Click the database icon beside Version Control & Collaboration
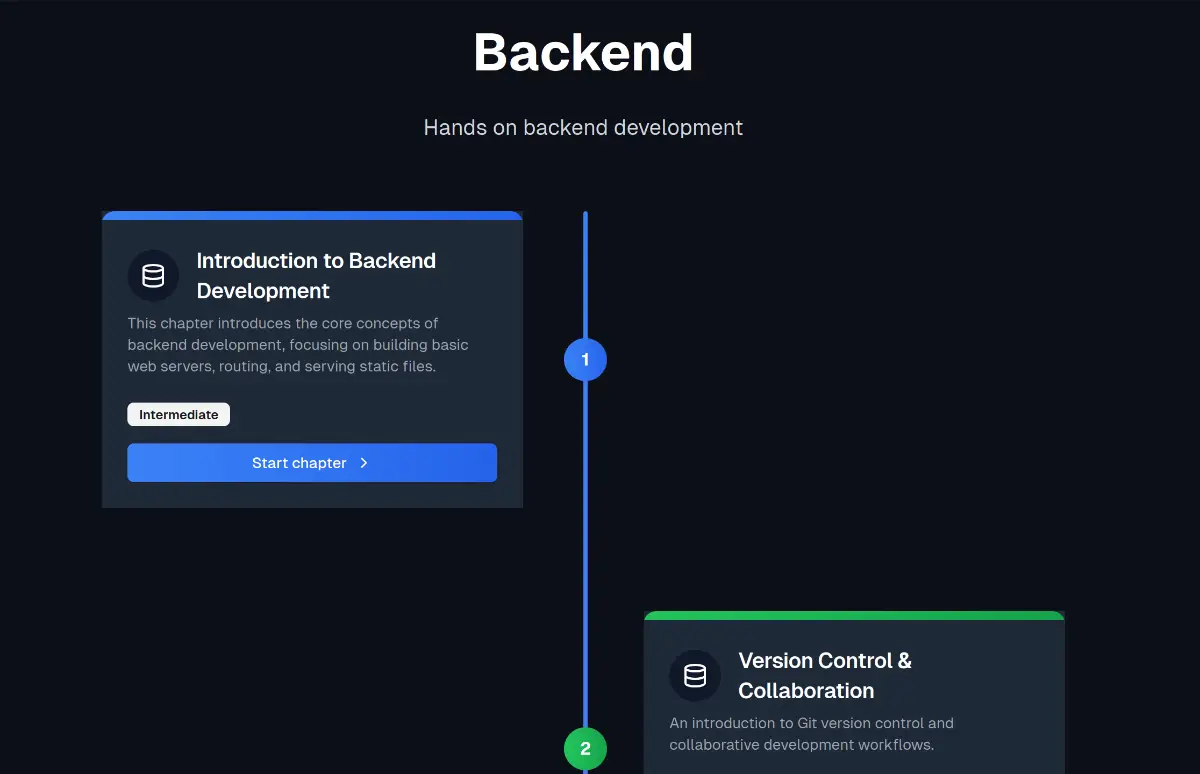The image size is (1200, 774). (695, 676)
